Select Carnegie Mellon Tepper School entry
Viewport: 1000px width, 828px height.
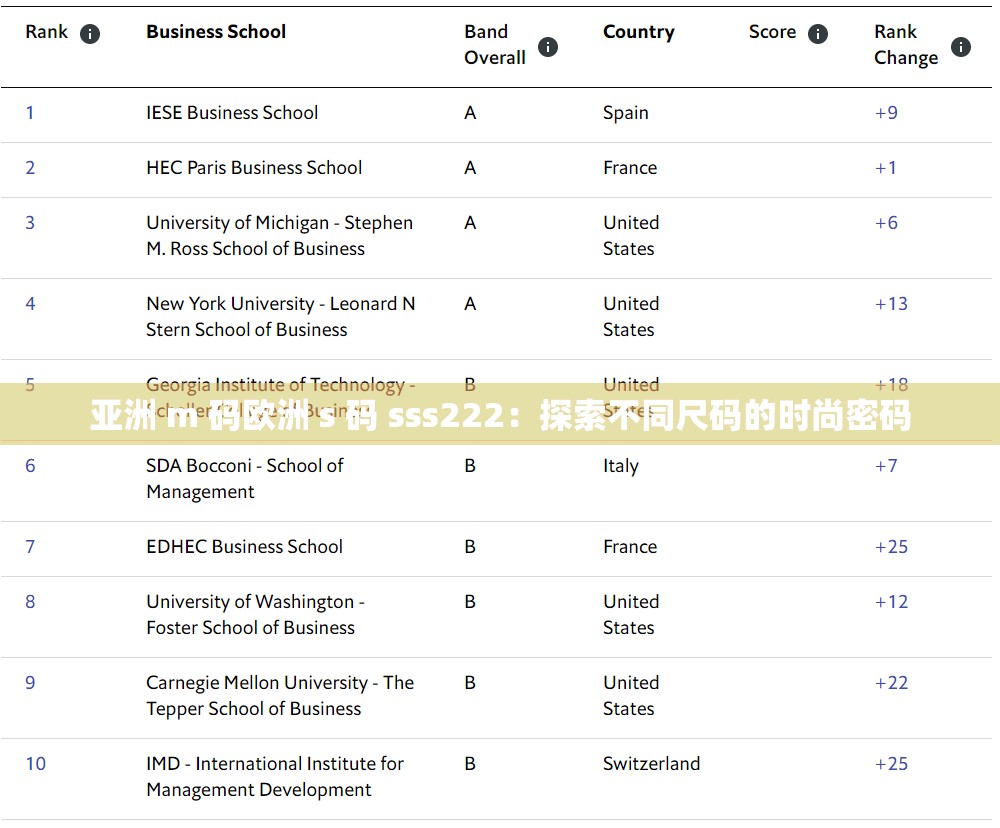pos(280,695)
